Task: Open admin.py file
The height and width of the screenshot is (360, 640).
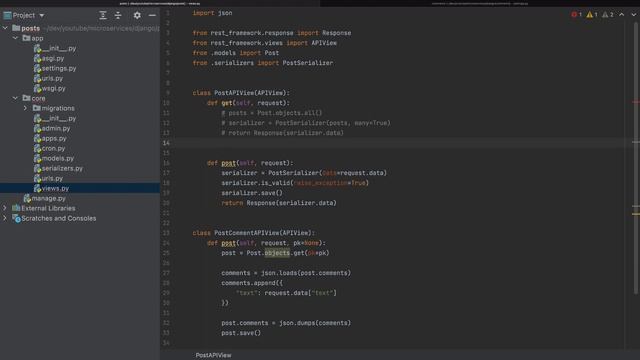Action: point(52,128)
